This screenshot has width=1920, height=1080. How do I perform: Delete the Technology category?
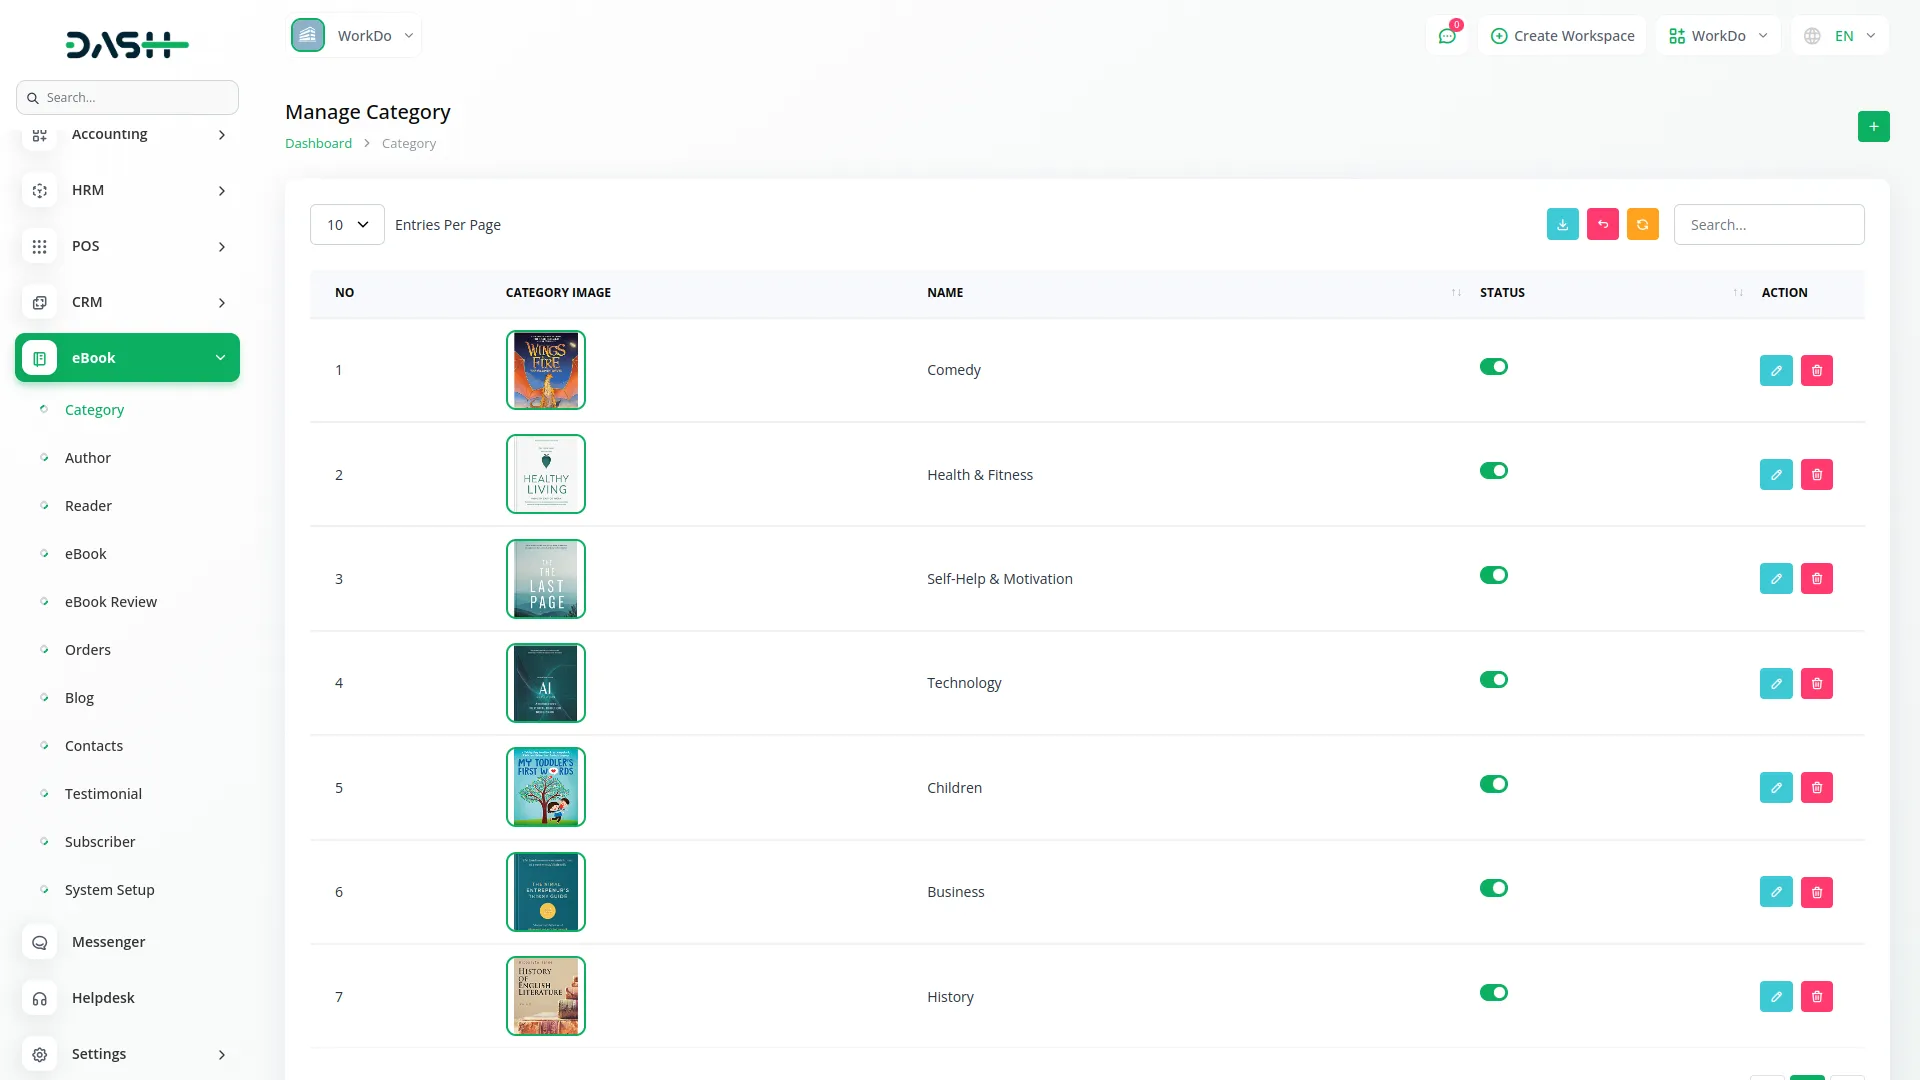click(1816, 683)
